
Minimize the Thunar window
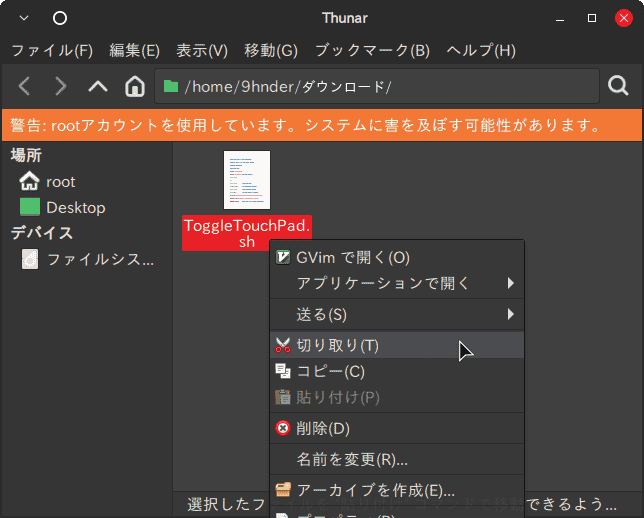click(x=560, y=18)
